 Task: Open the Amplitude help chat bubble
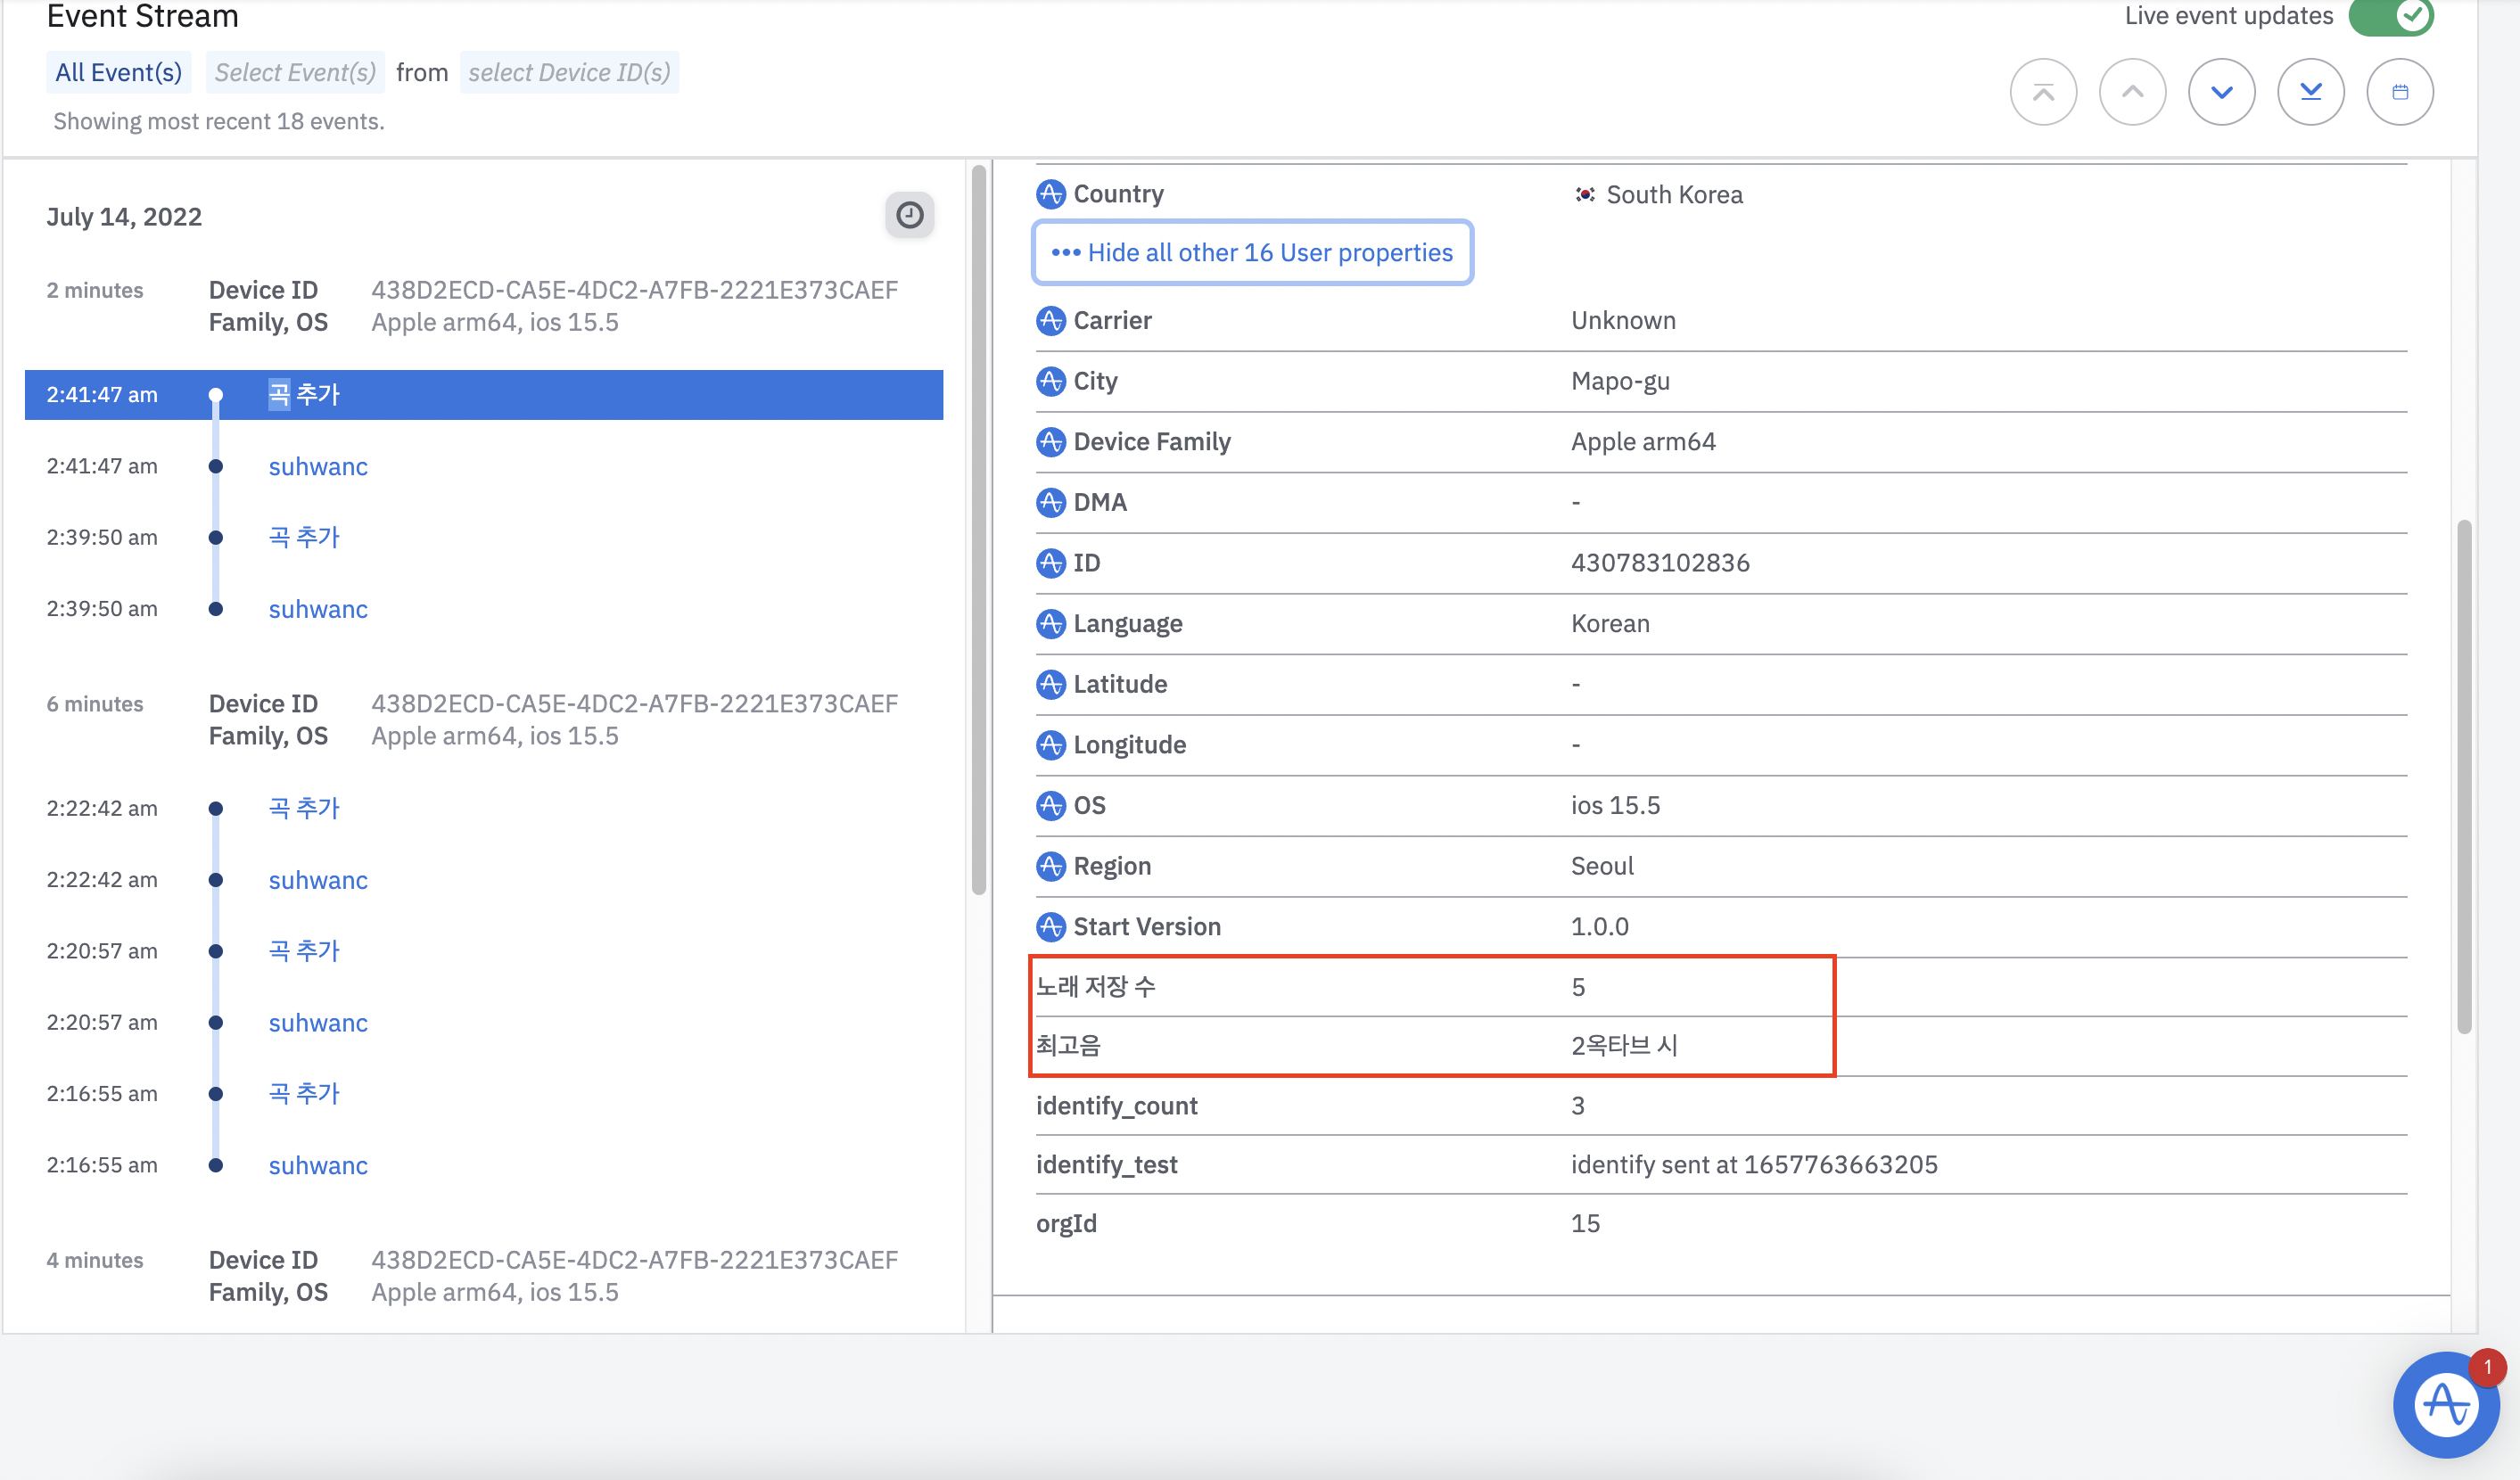click(2445, 1404)
